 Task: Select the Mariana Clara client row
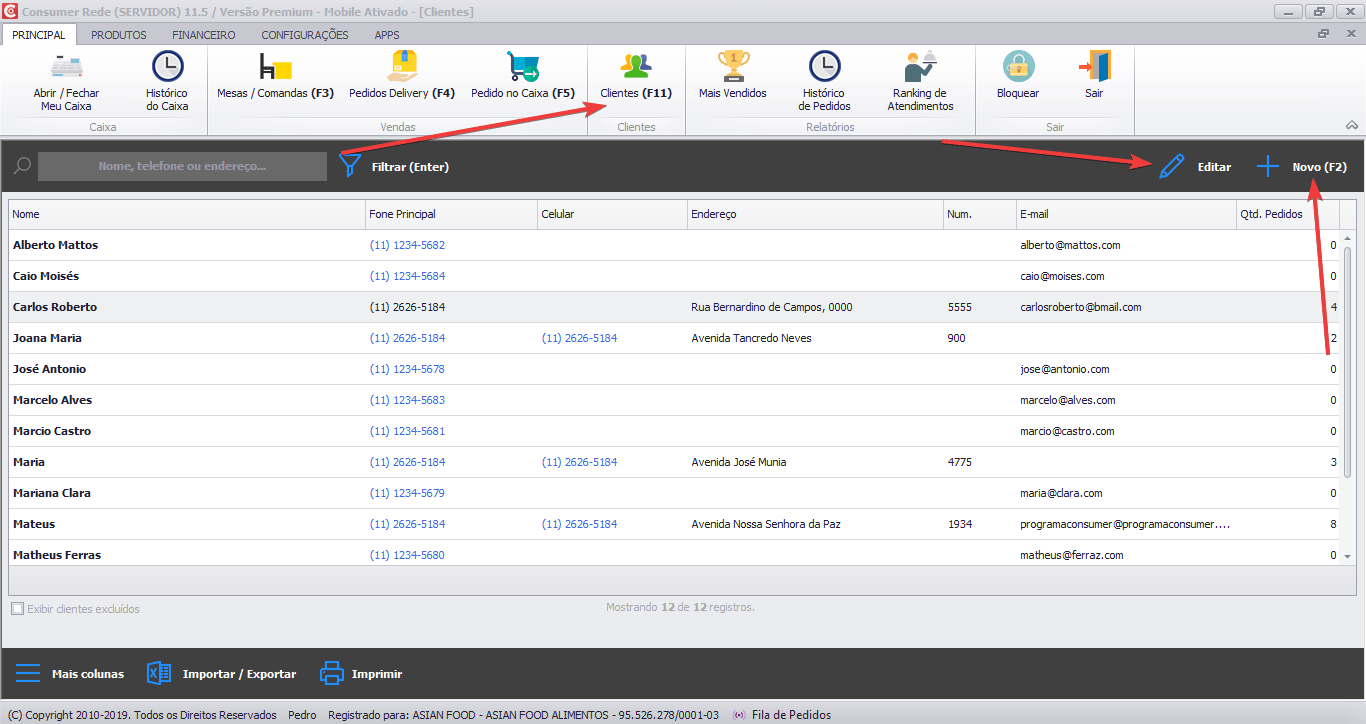pyautogui.click(x=674, y=493)
